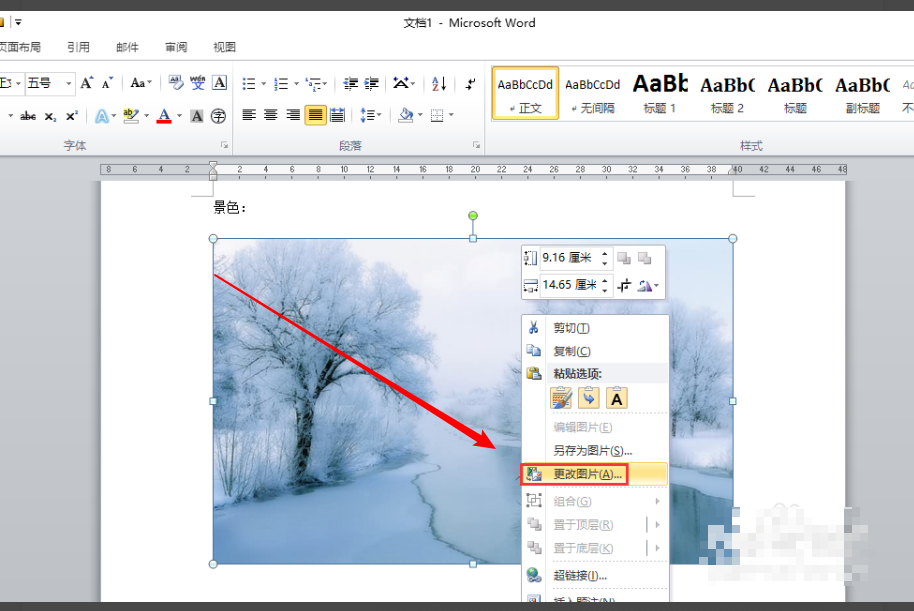
Task: Click the Keep Source Formatting paste icon
Action: (x=561, y=398)
